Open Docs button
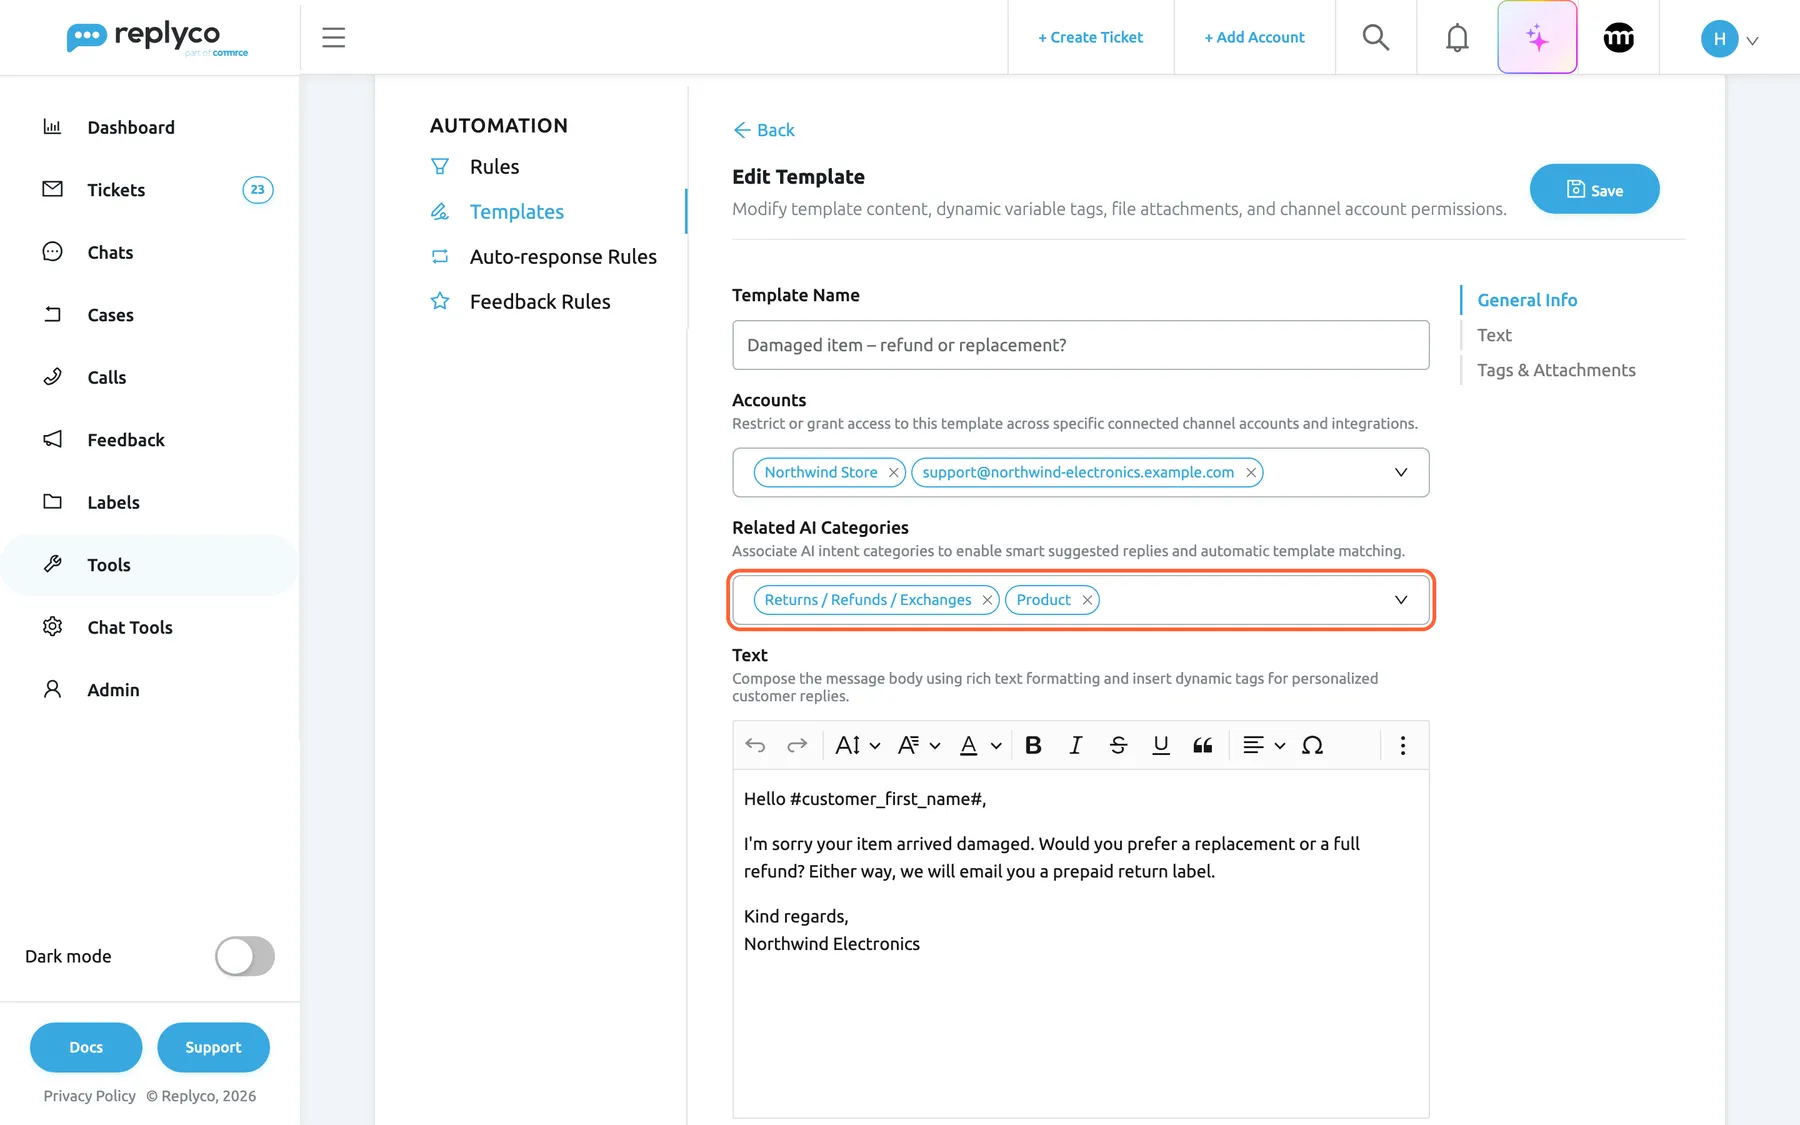This screenshot has width=1800, height=1125. click(86, 1047)
